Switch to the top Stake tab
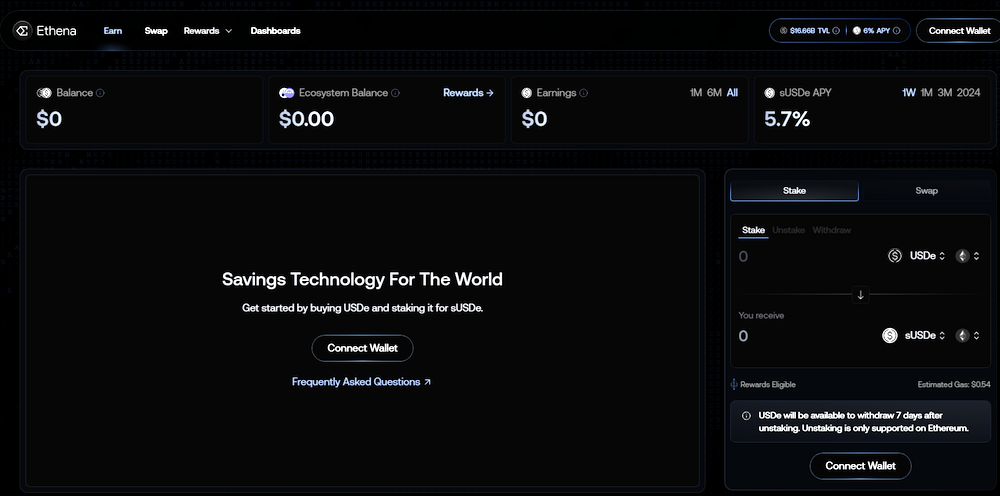 794,191
